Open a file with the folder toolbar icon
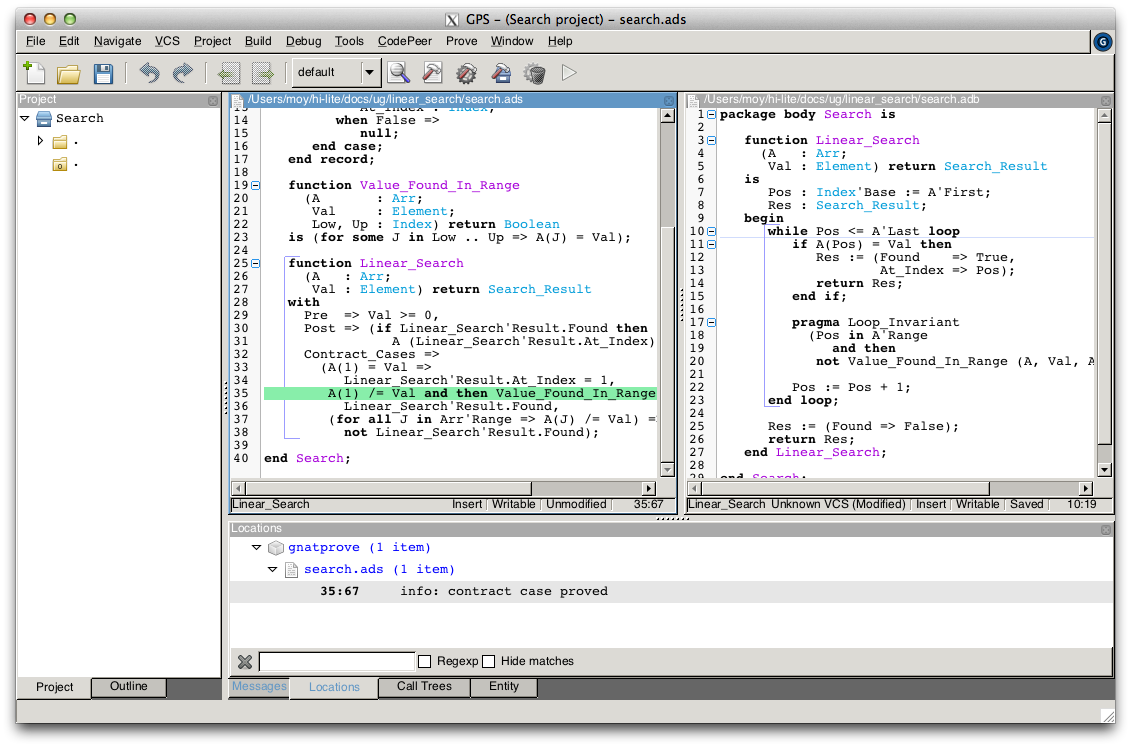The width and height of the screenshot is (1131, 747). 69,74
